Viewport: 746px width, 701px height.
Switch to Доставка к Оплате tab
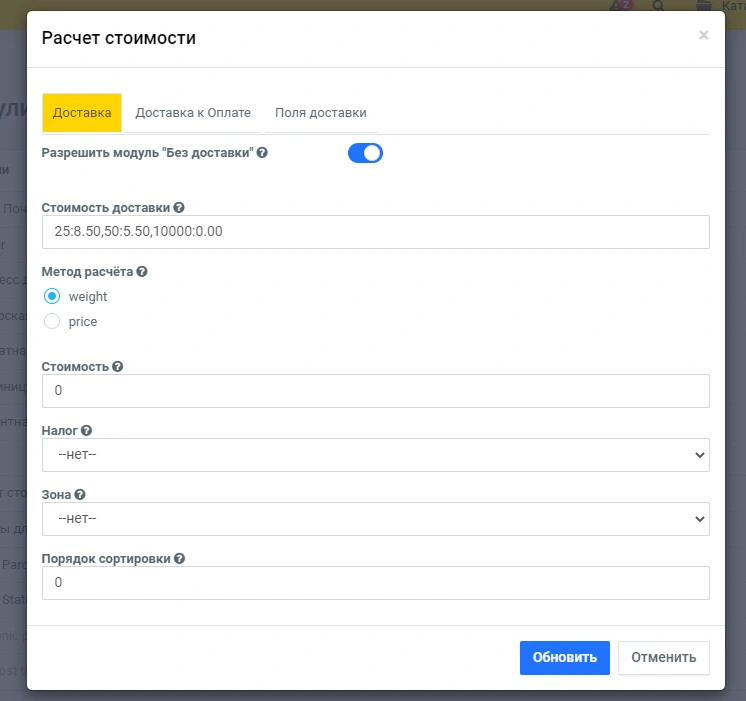[193, 113]
